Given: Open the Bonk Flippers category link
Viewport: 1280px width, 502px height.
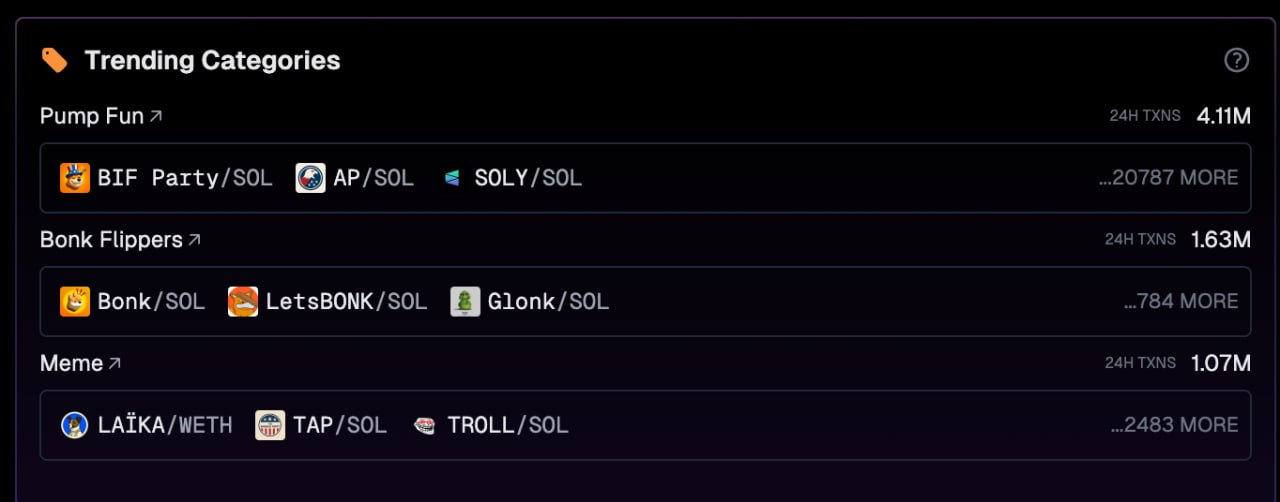Looking at the screenshot, I should click(121, 240).
